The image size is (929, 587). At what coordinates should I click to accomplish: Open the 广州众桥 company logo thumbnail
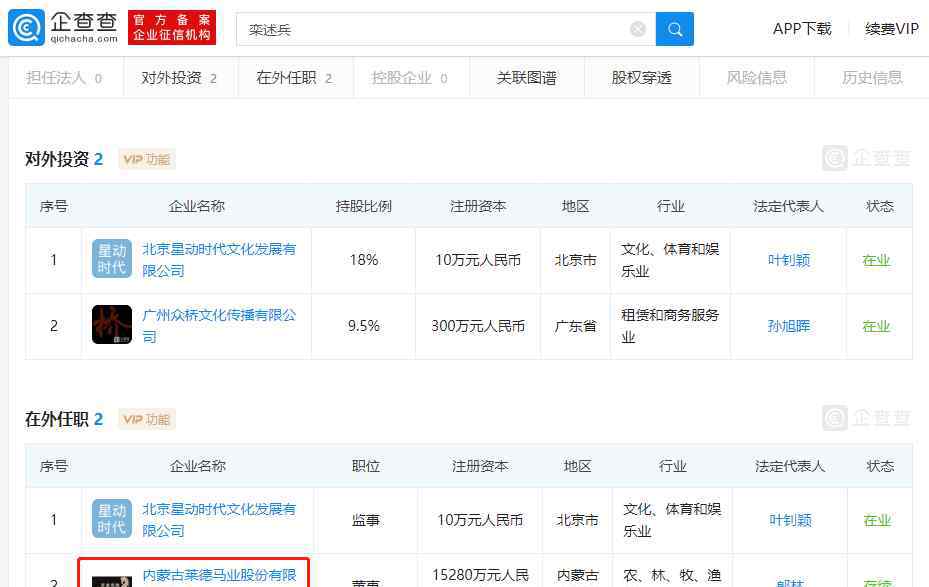(112, 325)
